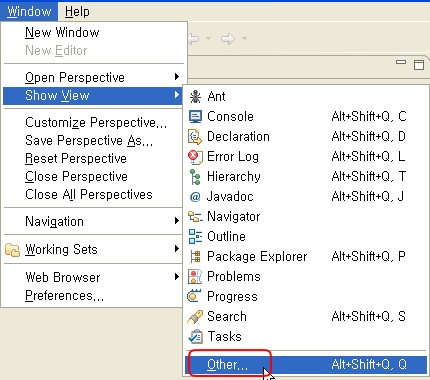Show the Search view
Screen dimensions: 430x380
pyautogui.click(x=306, y=317)
